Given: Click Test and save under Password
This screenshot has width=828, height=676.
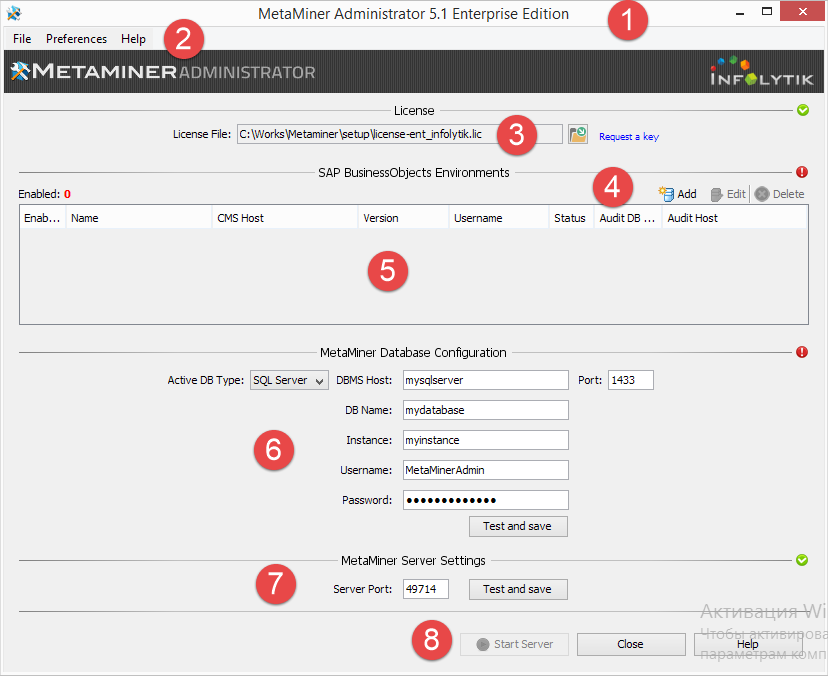Looking at the screenshot, I should click(x=518, y=526).
